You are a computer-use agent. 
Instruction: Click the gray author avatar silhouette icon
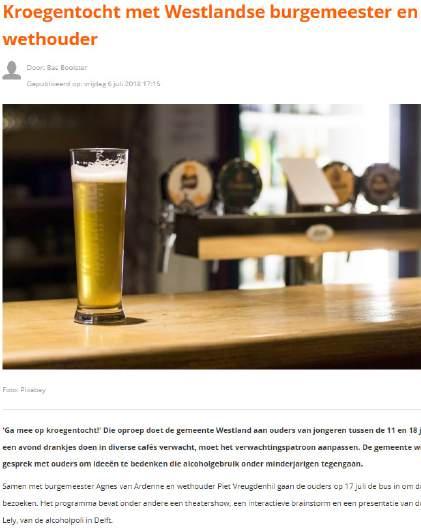click(11, 70)
